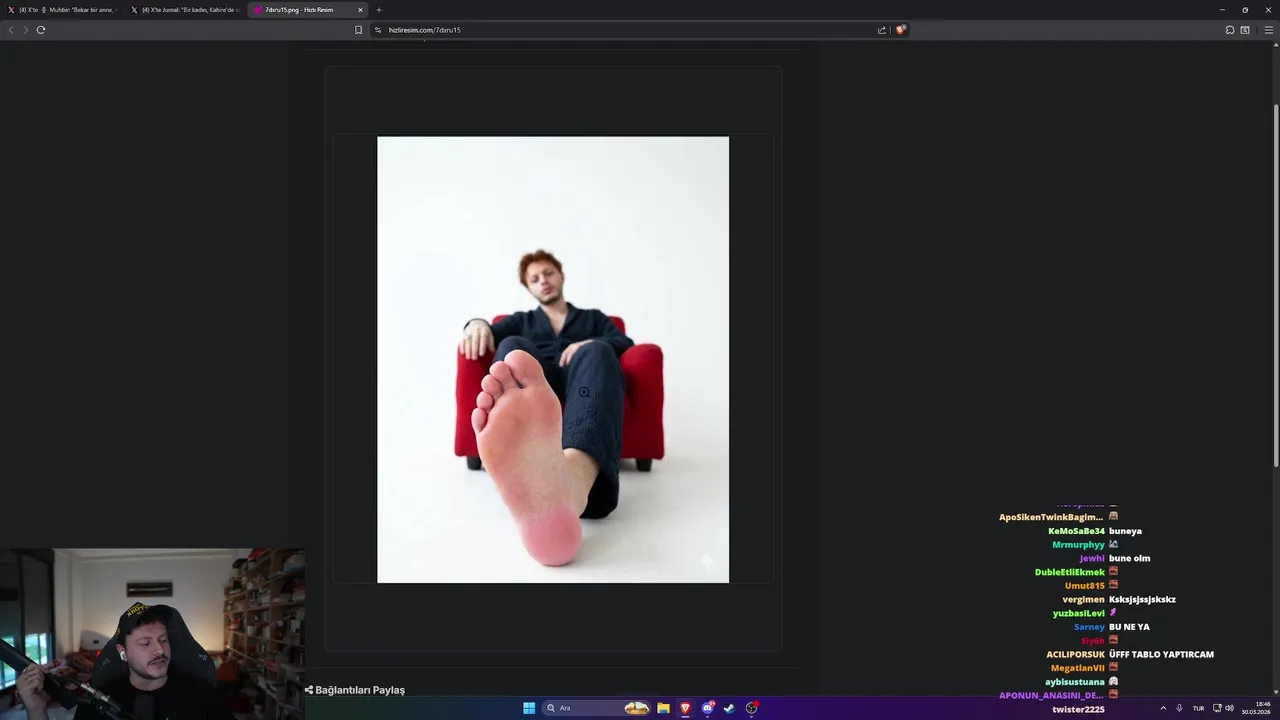Click chat username ApoSikenTwinkBagim
Image resolution: width=1280 pixels, height=720 pixels.
coord(1051,517)
